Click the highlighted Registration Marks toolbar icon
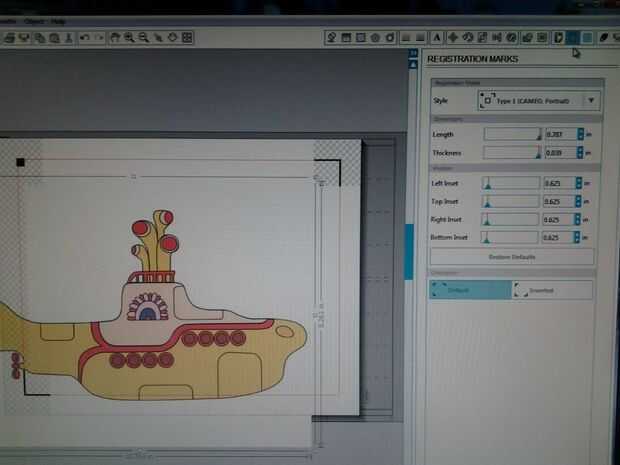620x465 pixels. tap(572, 38)
